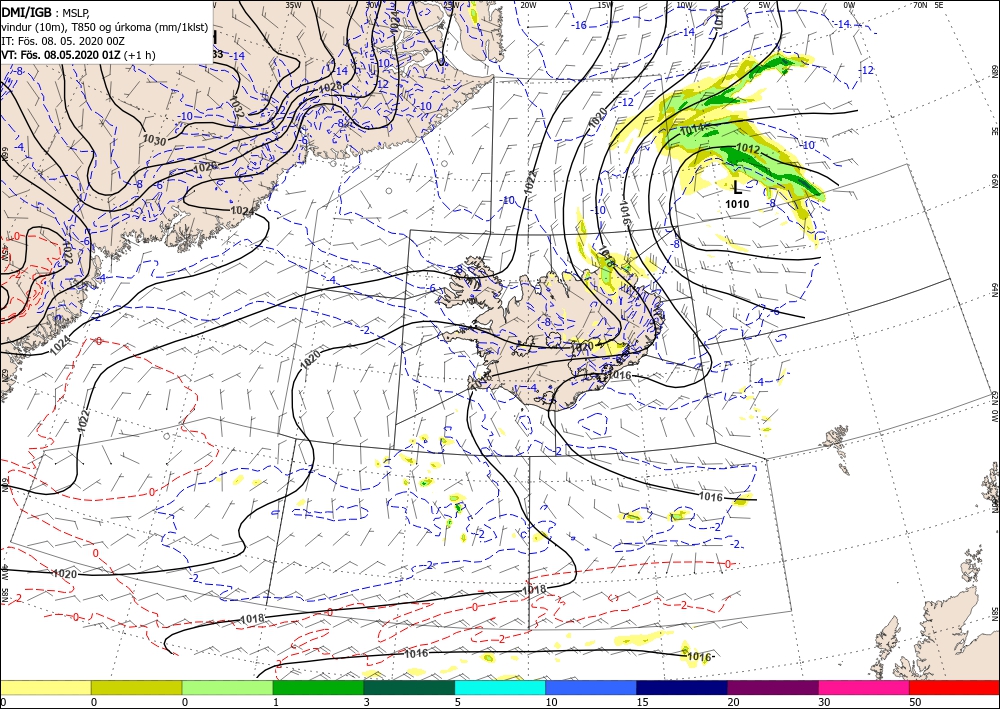Pick the cyan 5 mm legend swatch
The image size is (1000, 709).
pos(500,688)
